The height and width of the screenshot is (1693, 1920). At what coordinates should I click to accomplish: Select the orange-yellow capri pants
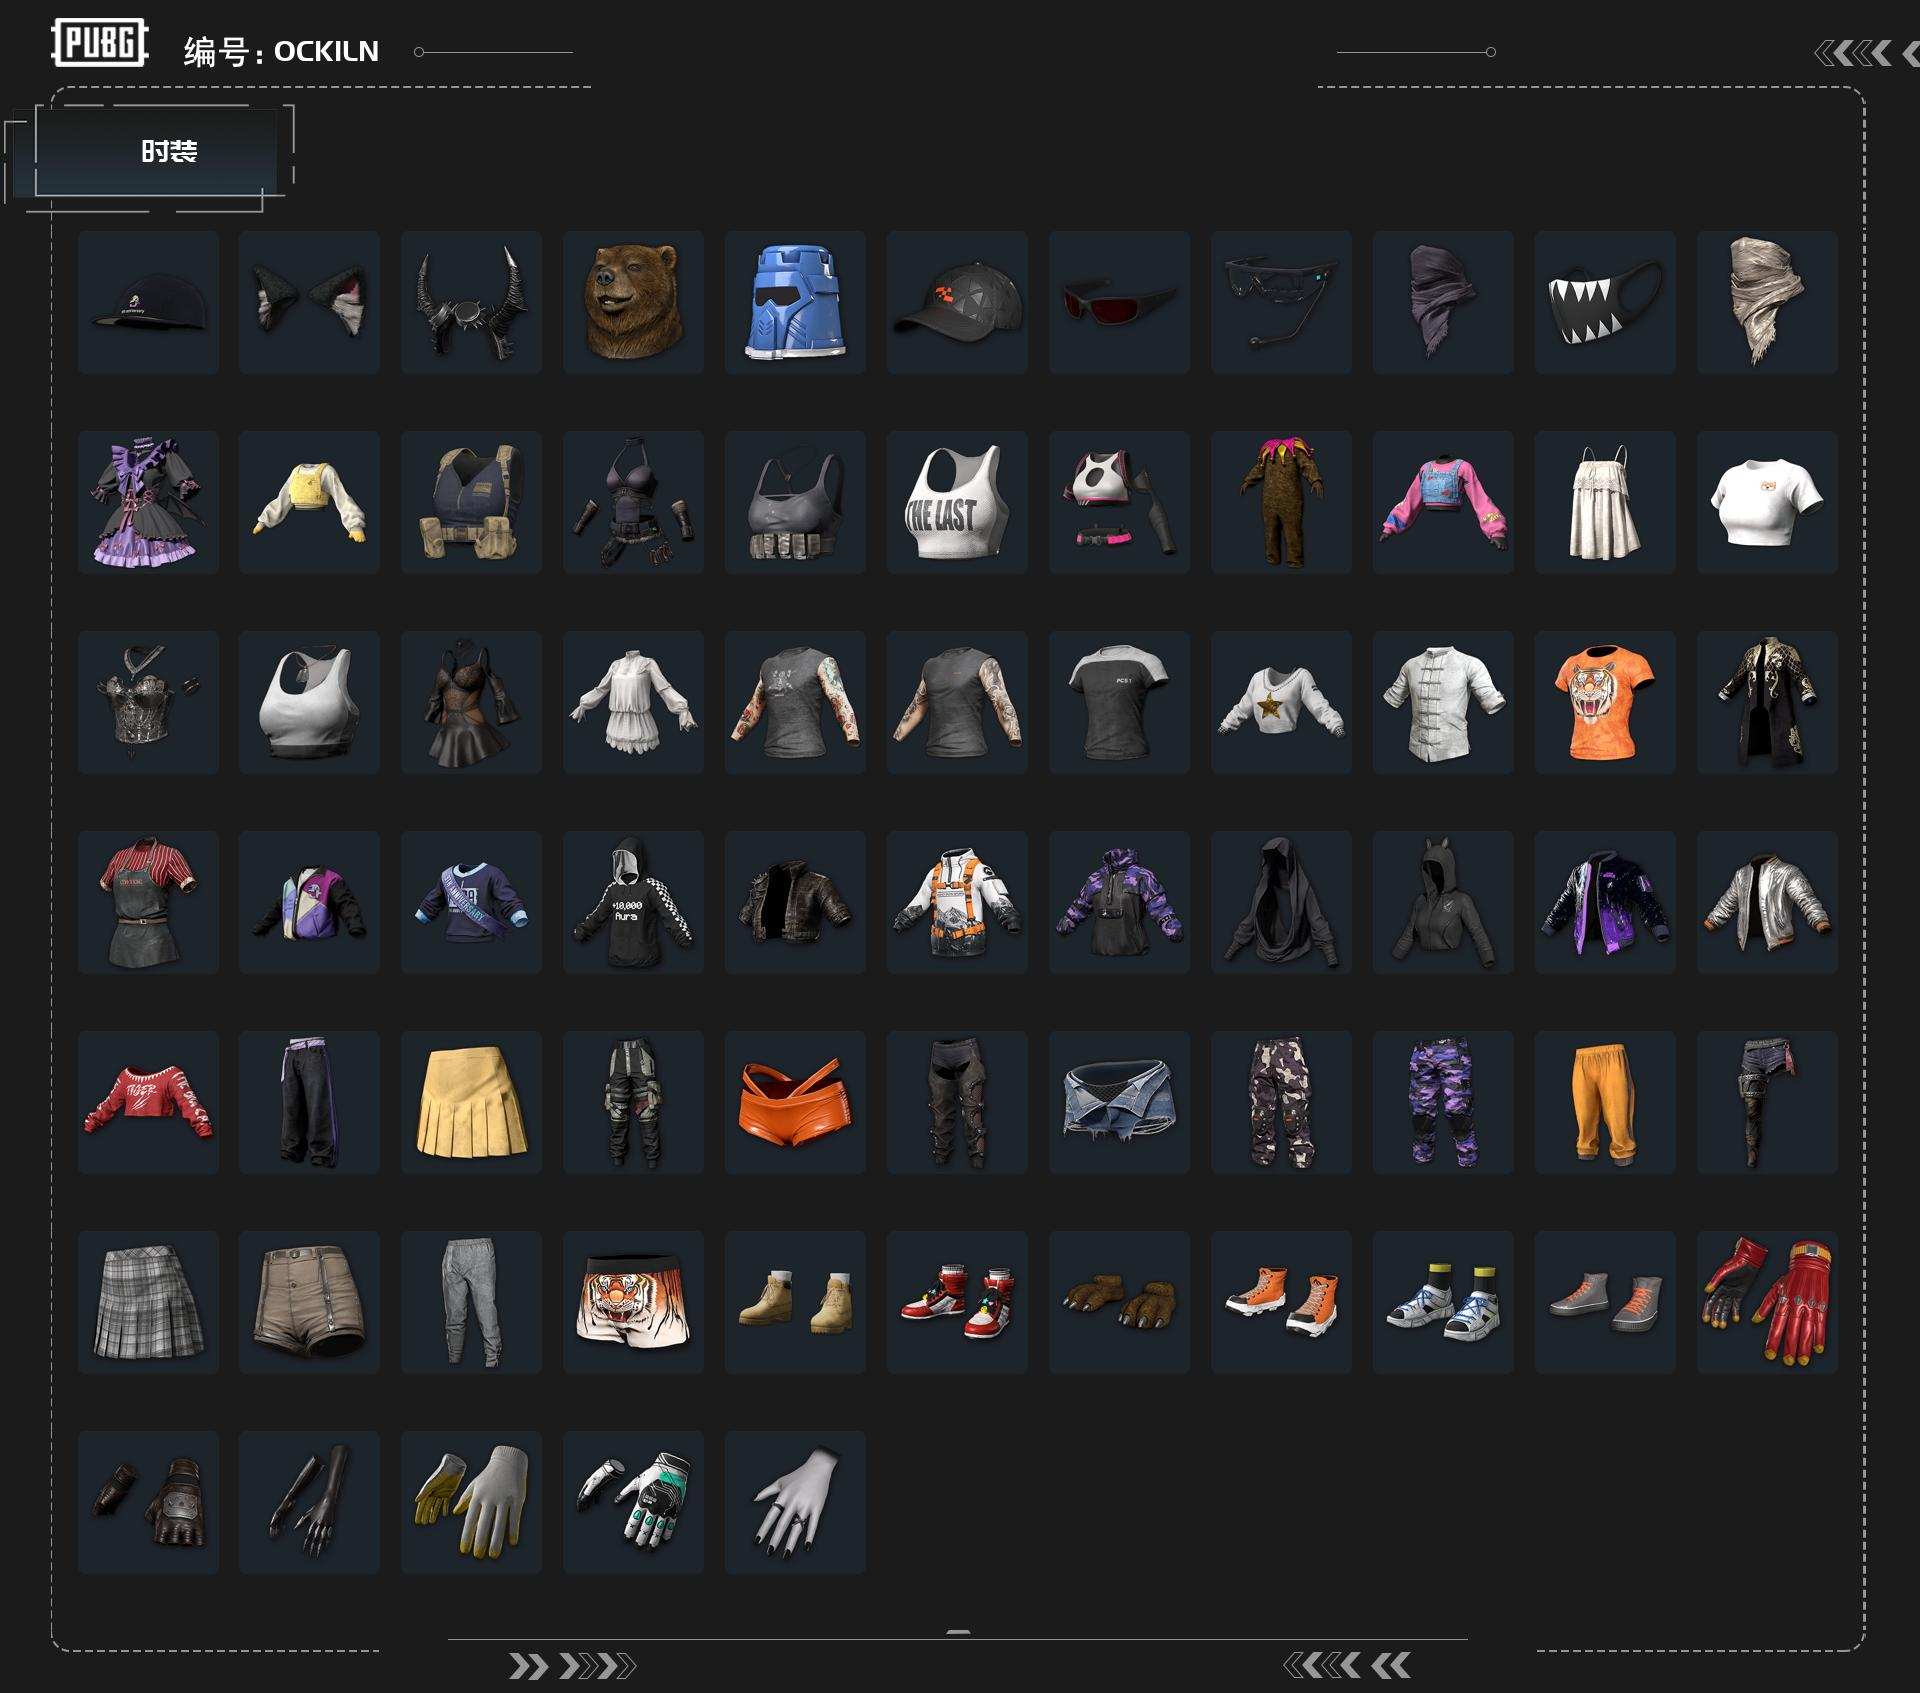pyautogui.click(x=1605, y=1102)
